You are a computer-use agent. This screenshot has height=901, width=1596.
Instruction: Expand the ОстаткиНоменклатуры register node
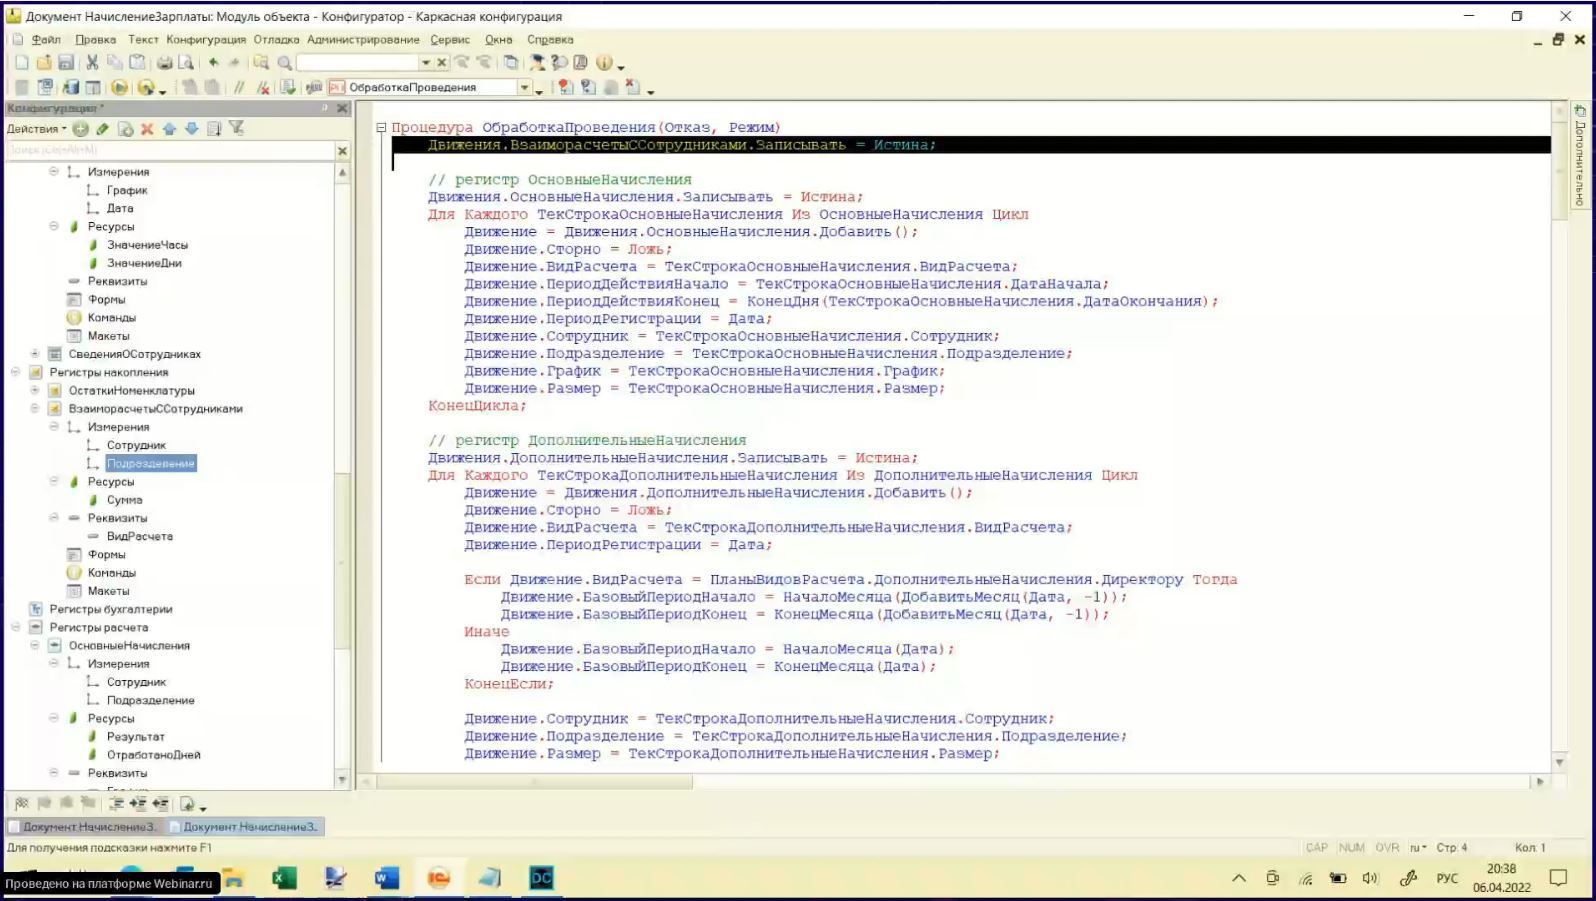click(35, 391)
